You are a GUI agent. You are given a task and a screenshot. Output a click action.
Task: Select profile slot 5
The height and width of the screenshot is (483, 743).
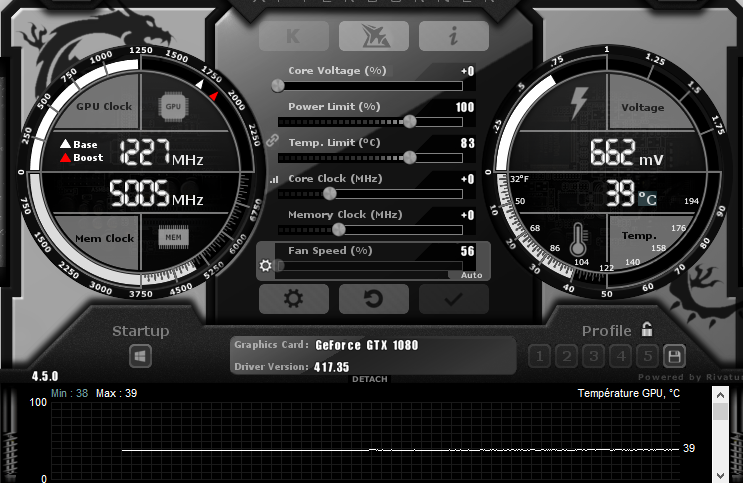(x=647, y=356)
